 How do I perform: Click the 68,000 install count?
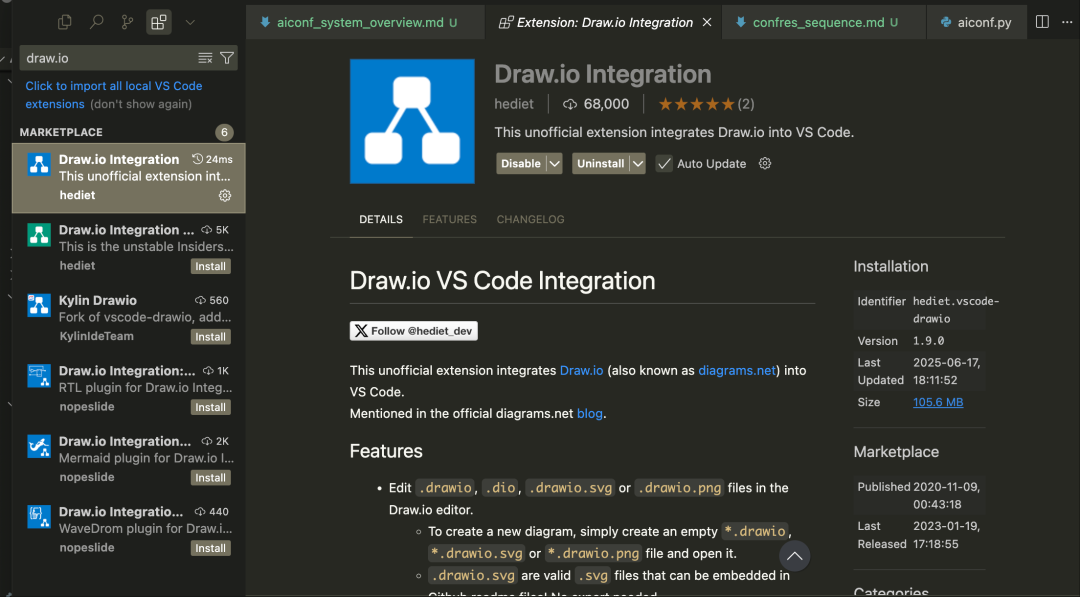pos(596,104)
